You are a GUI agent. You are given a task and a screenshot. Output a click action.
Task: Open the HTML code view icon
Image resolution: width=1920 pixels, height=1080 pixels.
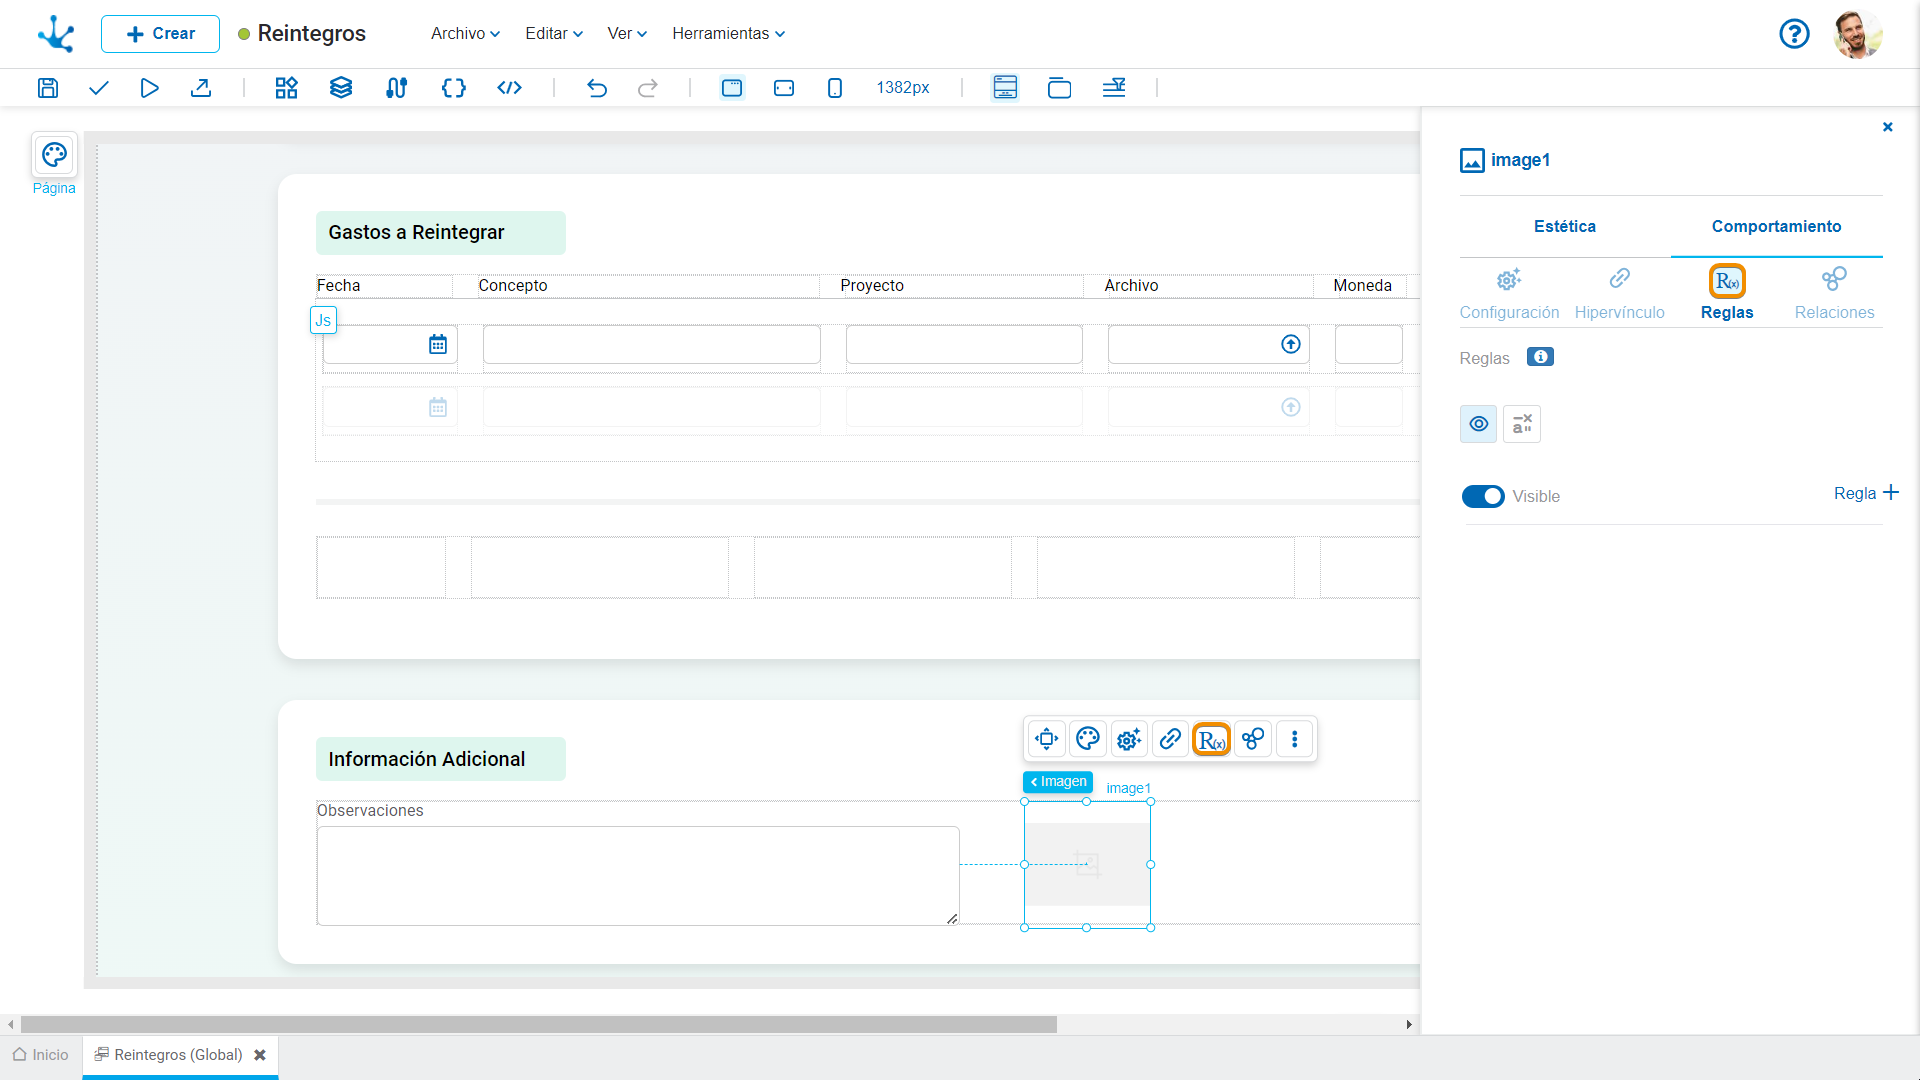point(510,88)
